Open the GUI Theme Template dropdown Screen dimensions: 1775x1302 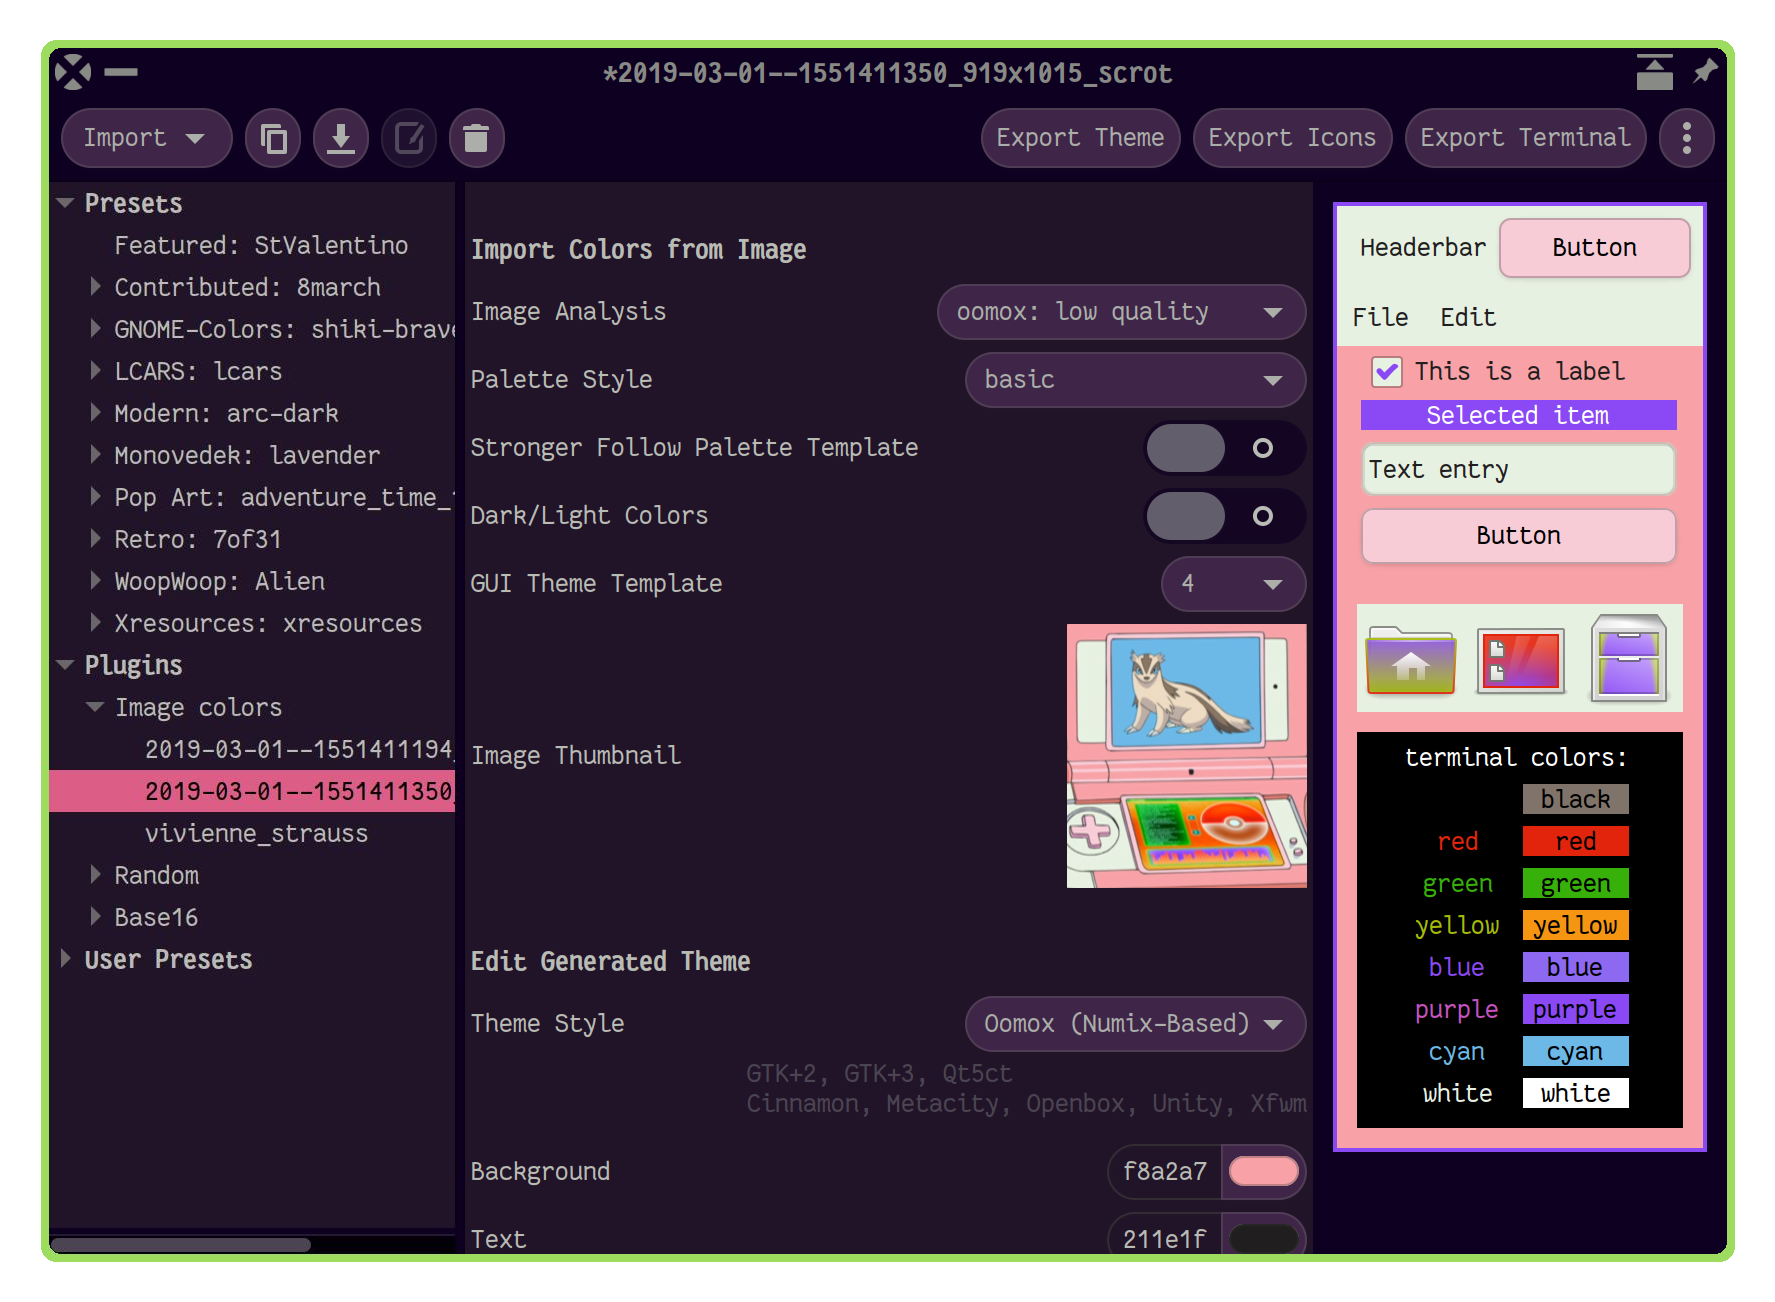(x=1233, y=584)
